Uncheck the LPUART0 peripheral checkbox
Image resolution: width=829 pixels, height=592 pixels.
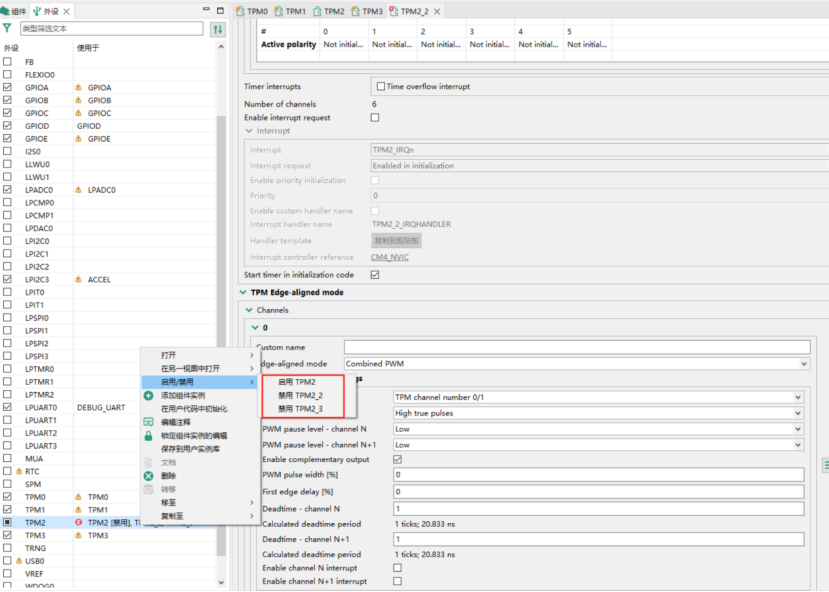pos(8,407)
